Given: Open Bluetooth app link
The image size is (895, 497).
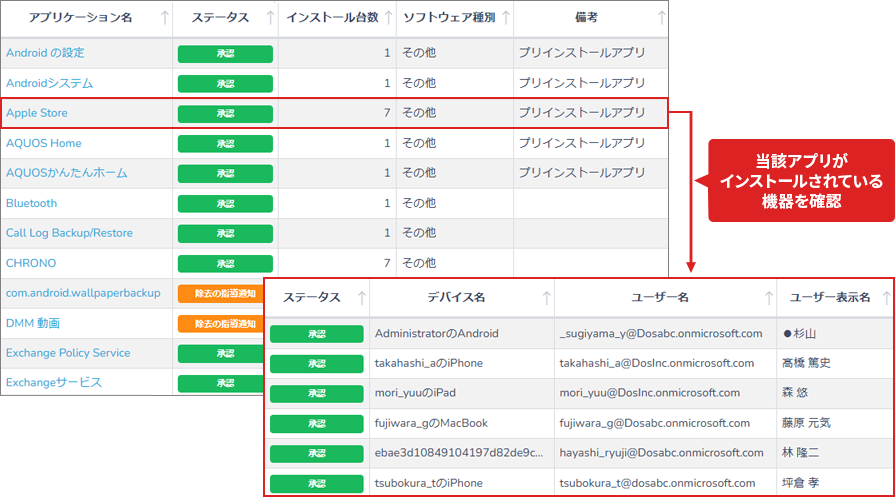Looking at the screenshot, I should [x=31, y=203].
